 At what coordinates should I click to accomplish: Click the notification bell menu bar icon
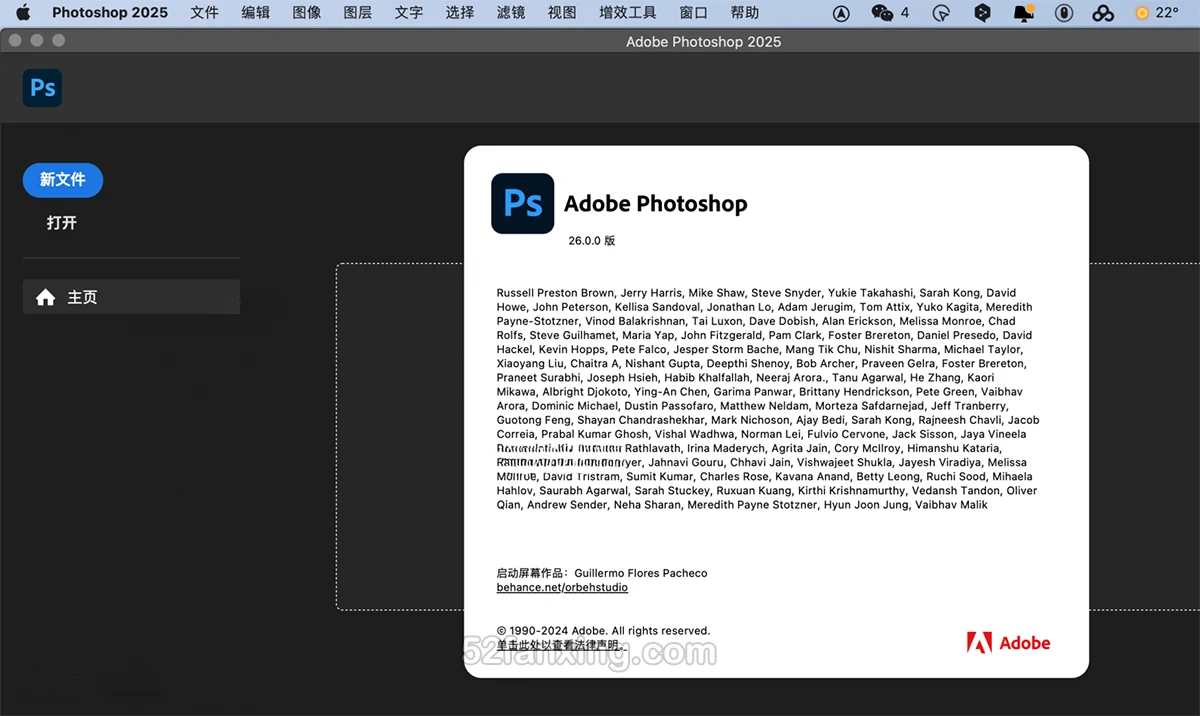coord(1023,13)
